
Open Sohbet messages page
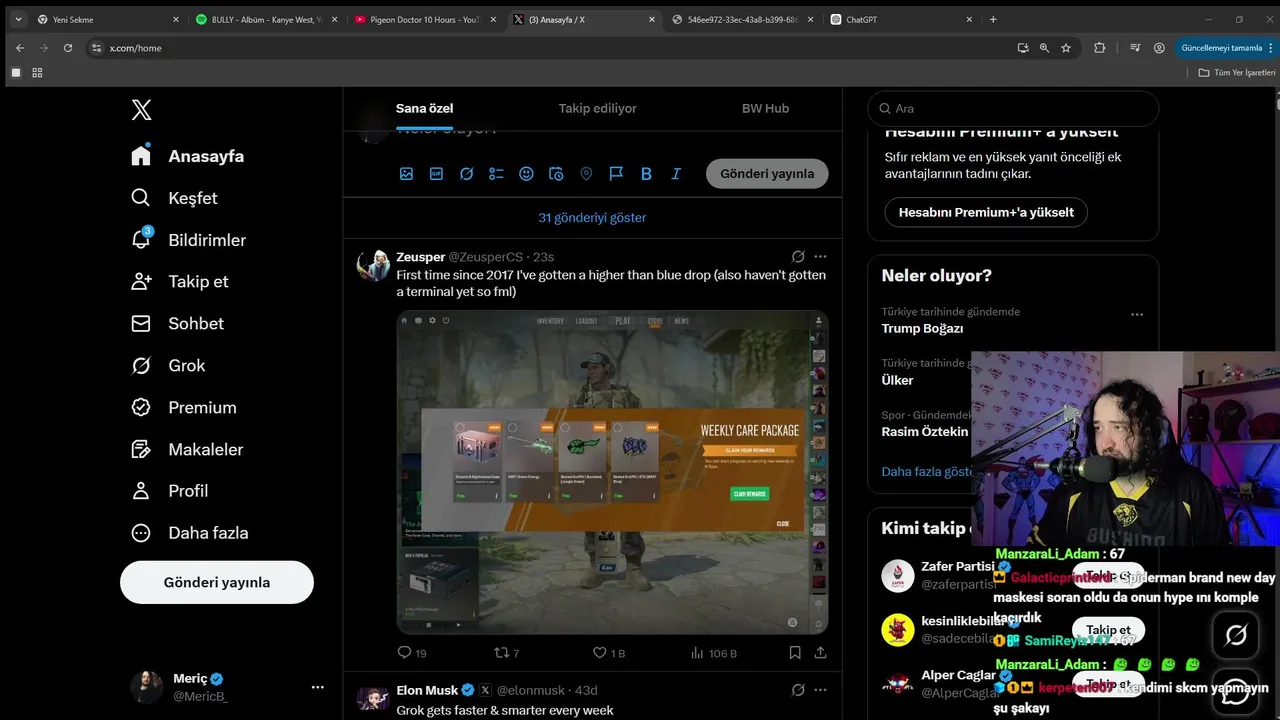point(177,323)
